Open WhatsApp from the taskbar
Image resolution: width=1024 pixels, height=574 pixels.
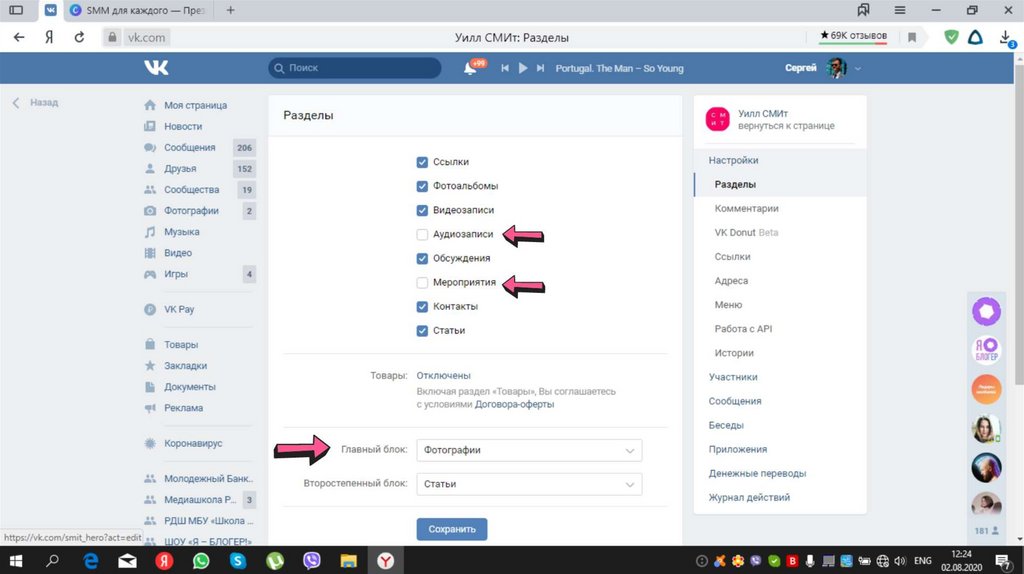pos(201,561)
